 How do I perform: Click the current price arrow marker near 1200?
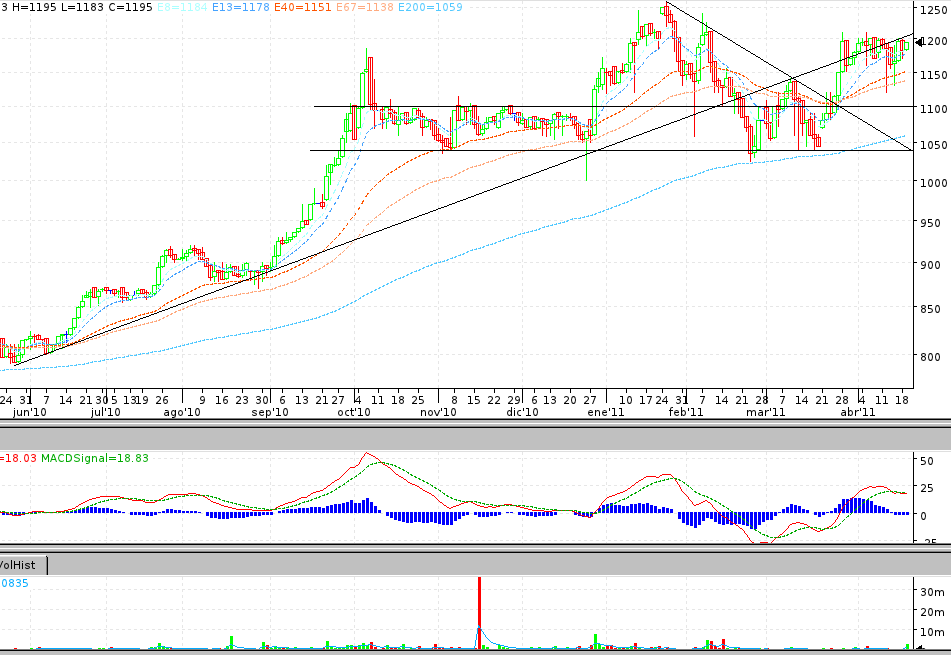(919, 42)
